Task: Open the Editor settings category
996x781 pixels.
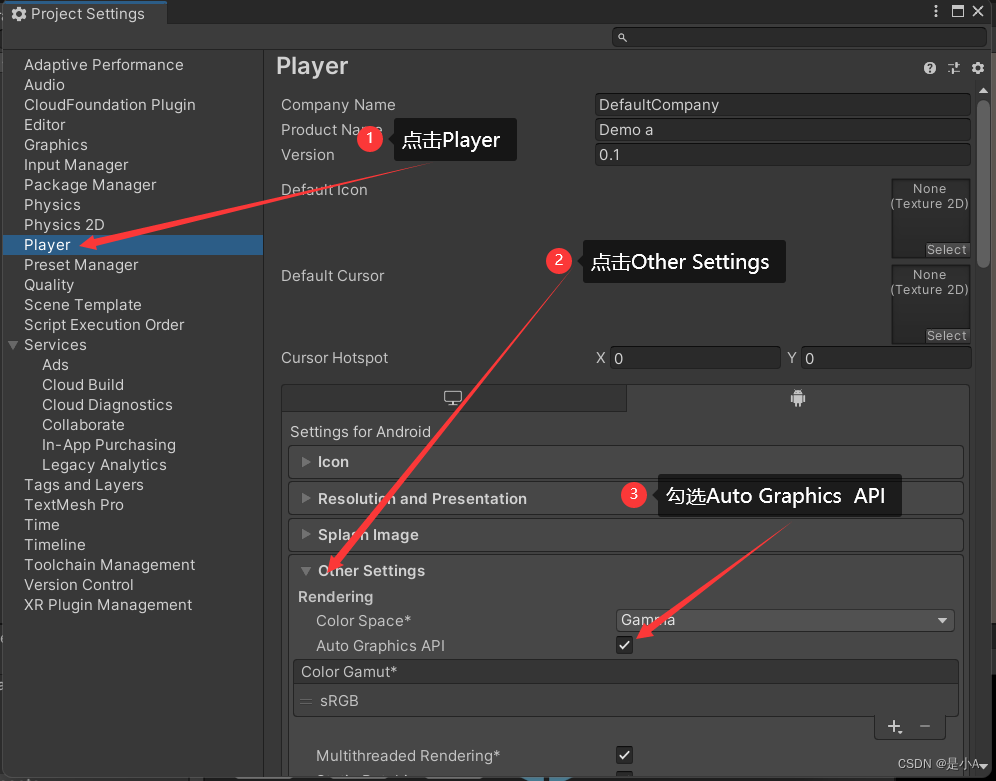Action: pyautogui.click(x=44, y=124)
